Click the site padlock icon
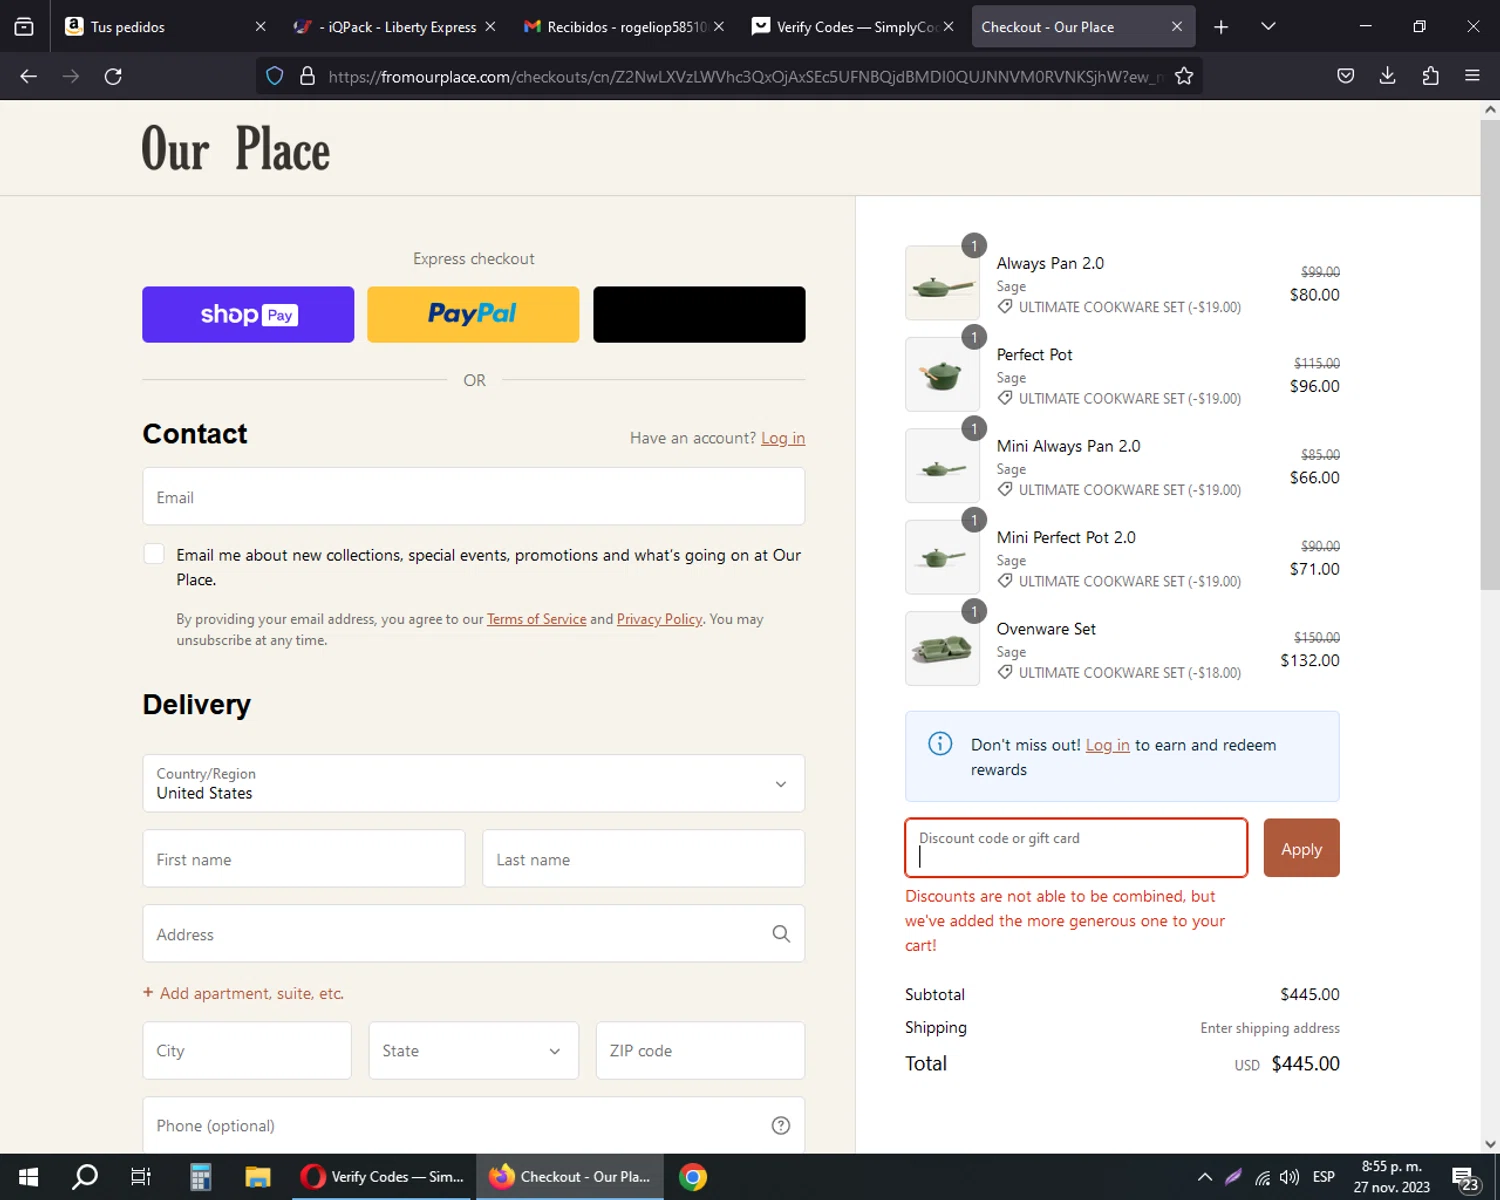Screen dimensions: 1500x1200 click(308, 76)
